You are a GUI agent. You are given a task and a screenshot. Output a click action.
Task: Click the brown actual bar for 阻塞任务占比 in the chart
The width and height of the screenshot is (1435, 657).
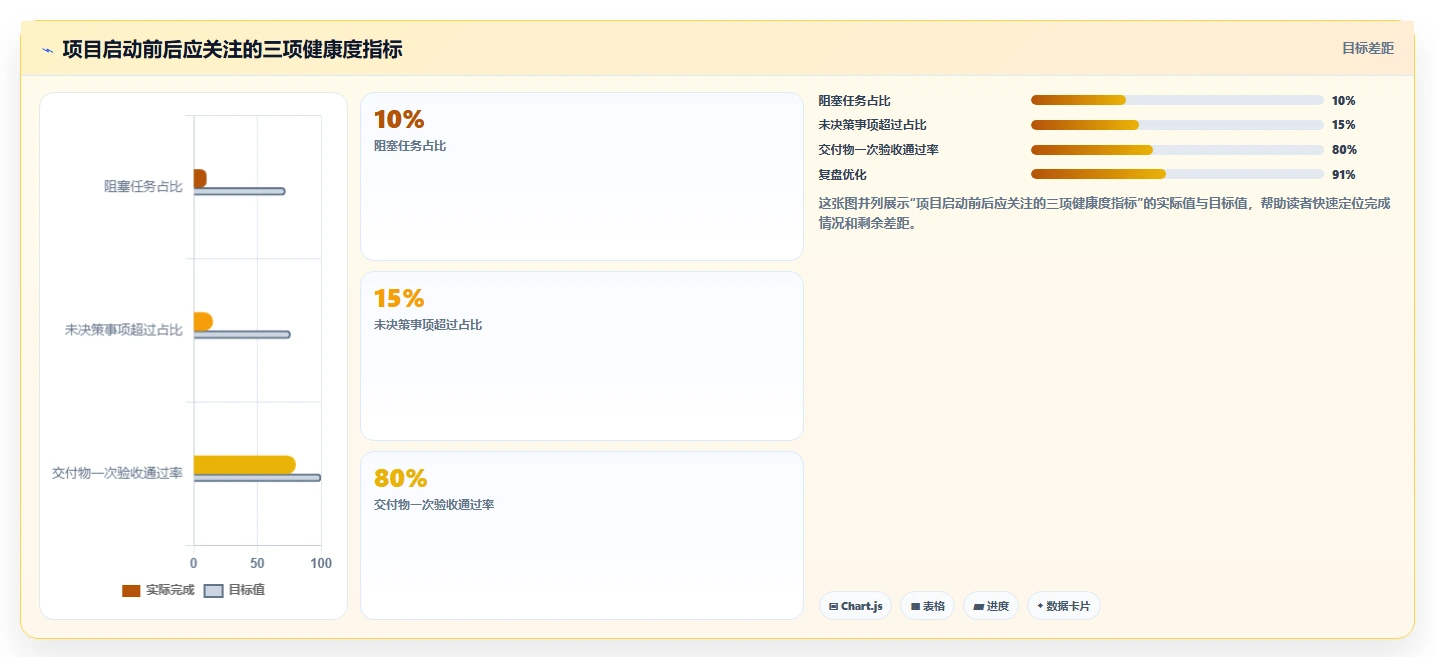click(x=200, y=178)
